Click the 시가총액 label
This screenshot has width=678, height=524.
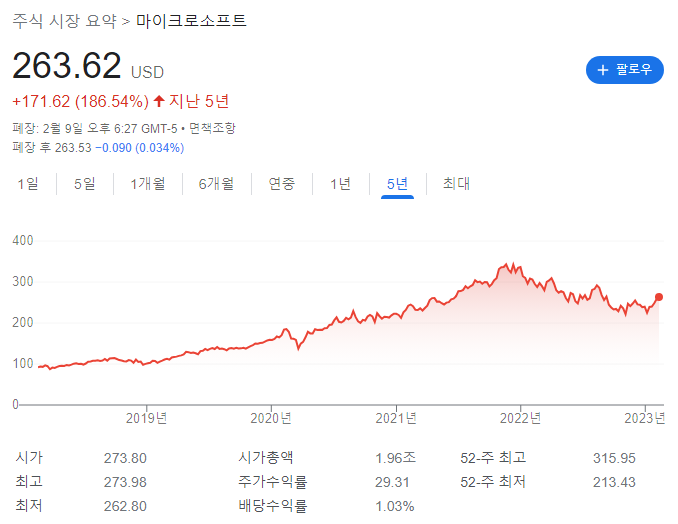266,457
